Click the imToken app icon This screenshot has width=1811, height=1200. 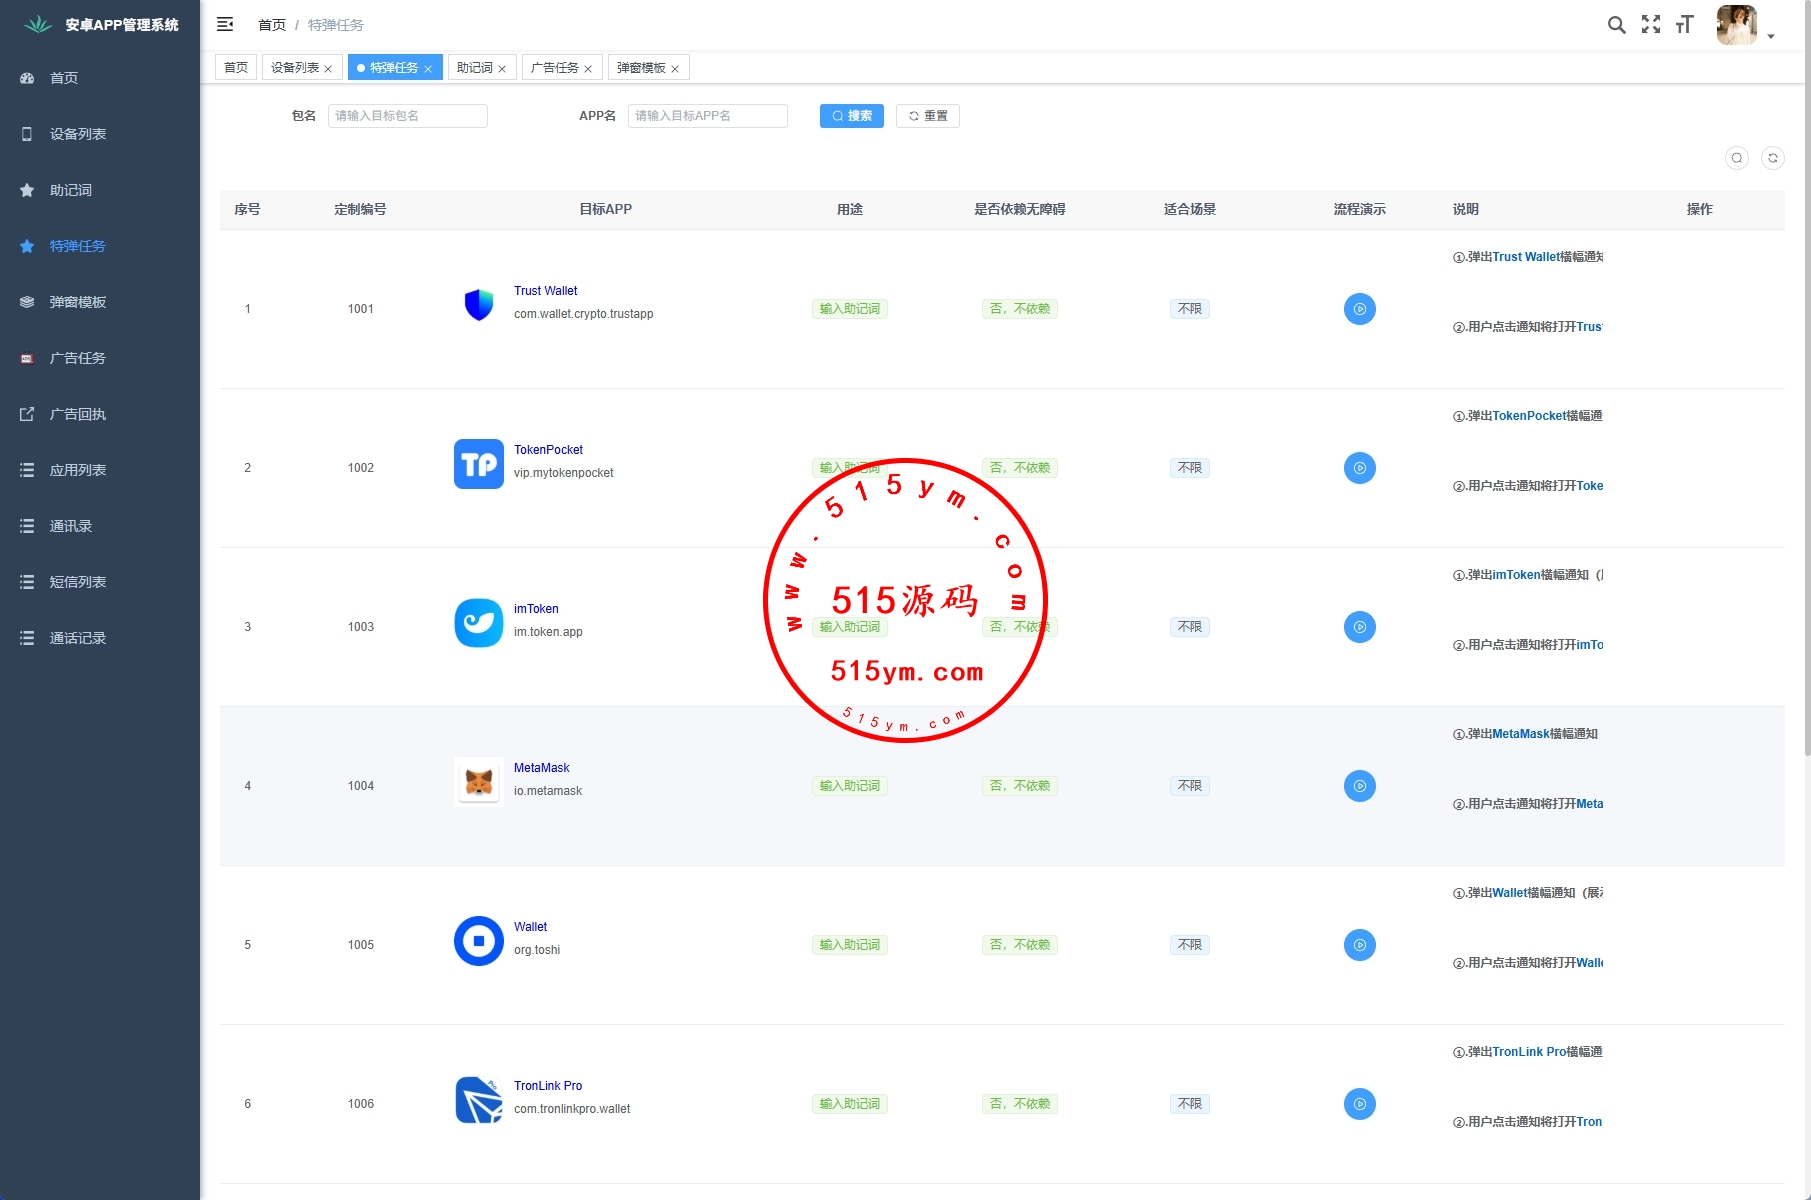(x=479, y=623)
